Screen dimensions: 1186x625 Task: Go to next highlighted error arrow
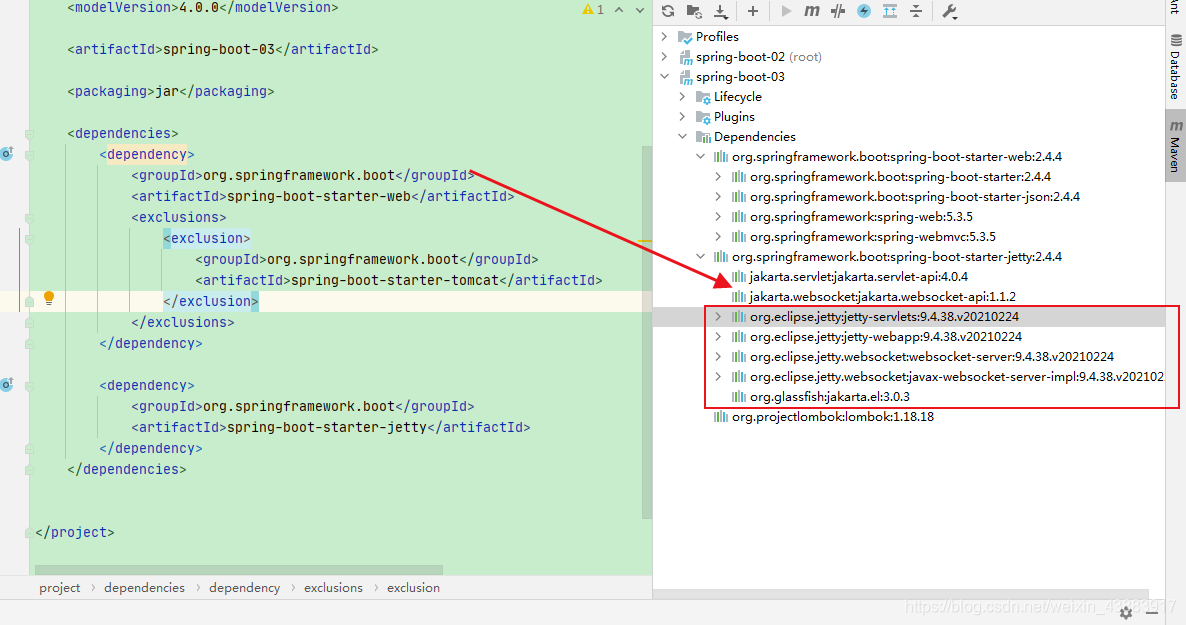[x=640, y=10]
